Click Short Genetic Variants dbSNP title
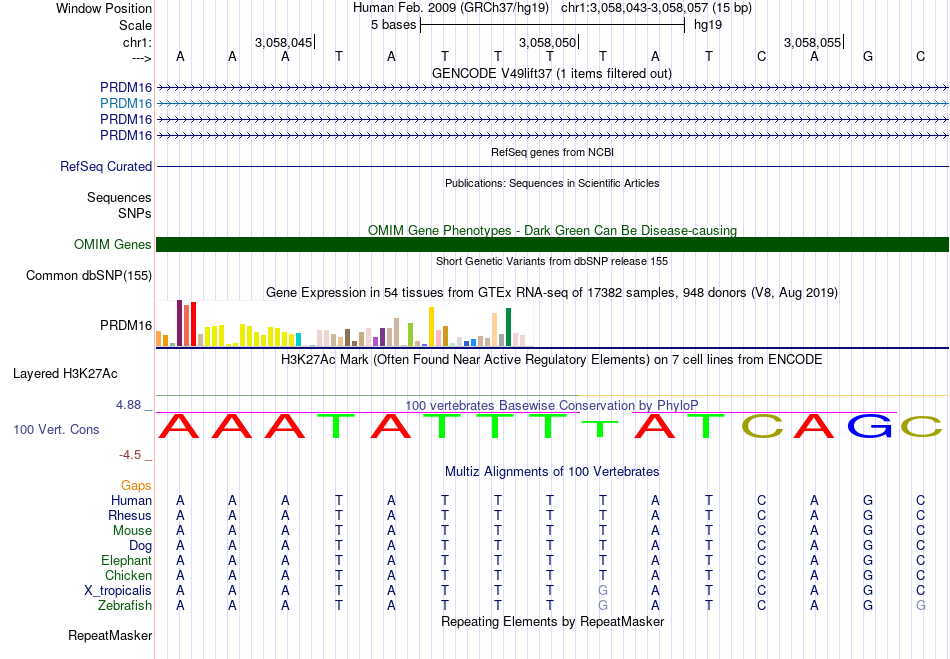This screenshot has width=950, height=659. click(x=552, y=262)
